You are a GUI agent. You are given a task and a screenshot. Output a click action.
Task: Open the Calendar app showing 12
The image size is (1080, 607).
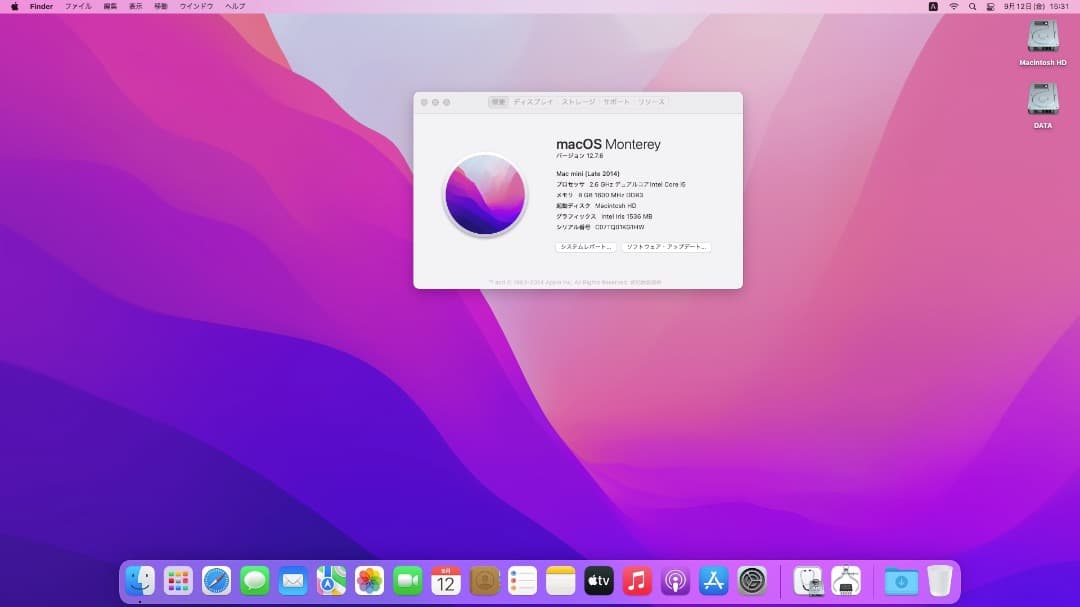click(x=445, y=580)
